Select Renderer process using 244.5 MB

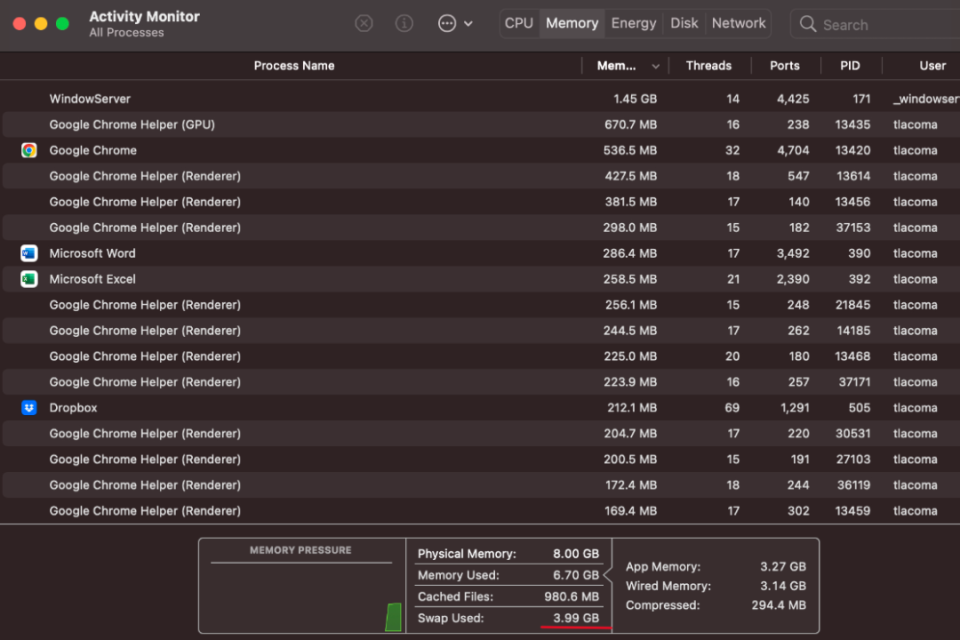tap(480, 330)
